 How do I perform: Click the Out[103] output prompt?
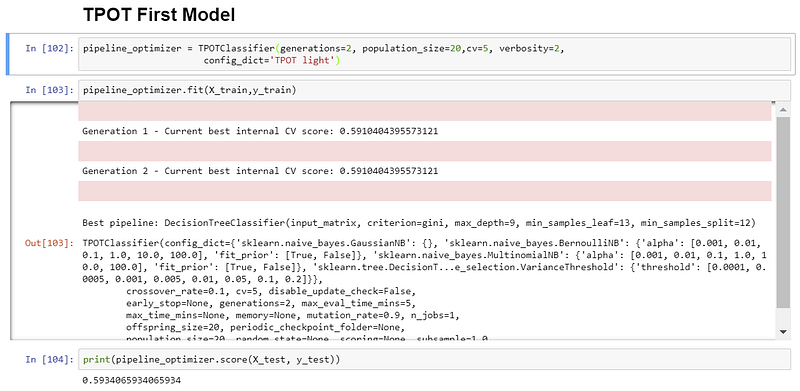(x=49, y=243)
